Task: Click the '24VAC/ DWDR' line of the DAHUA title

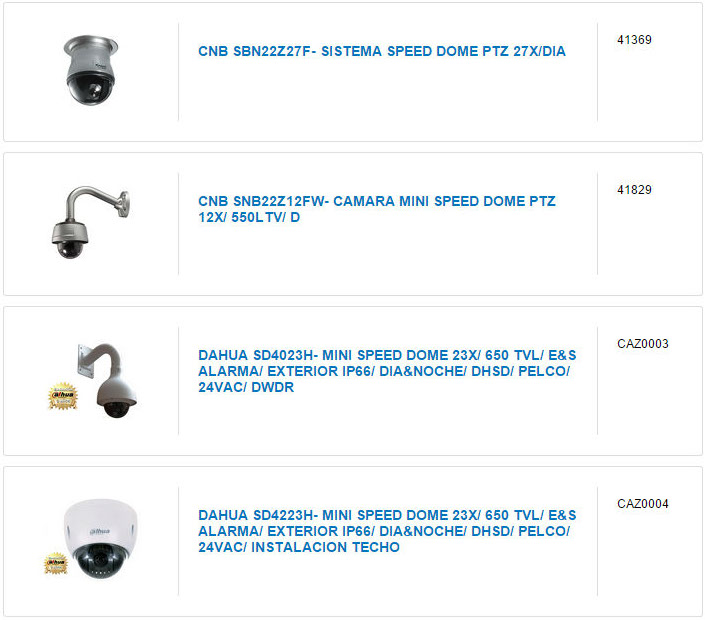Action: [246, 387]
